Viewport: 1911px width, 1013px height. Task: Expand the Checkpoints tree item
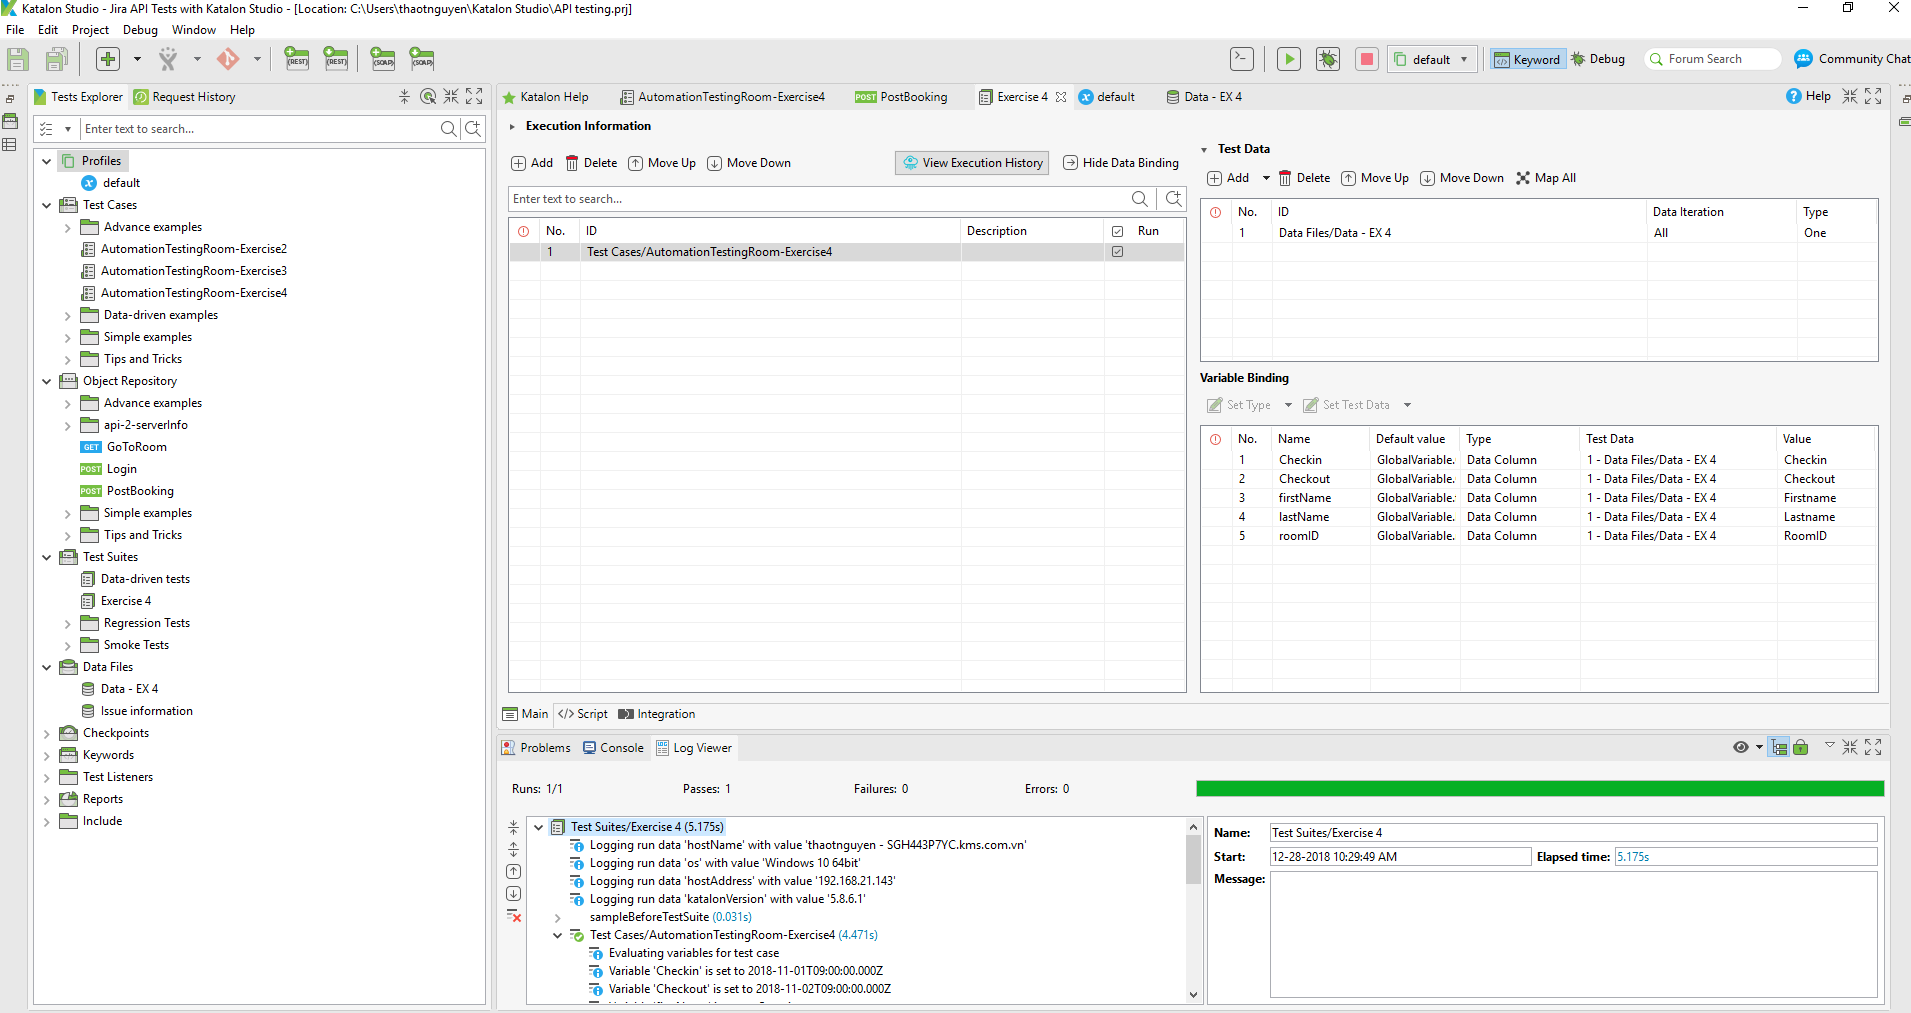coord(47,732)
